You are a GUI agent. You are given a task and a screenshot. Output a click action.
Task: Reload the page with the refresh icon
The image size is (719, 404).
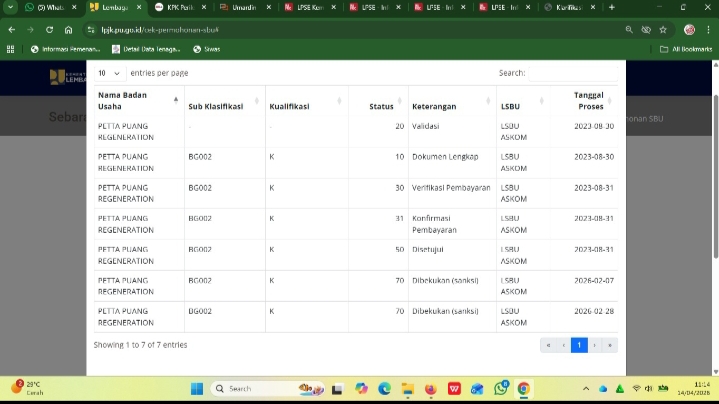point(49,30)
